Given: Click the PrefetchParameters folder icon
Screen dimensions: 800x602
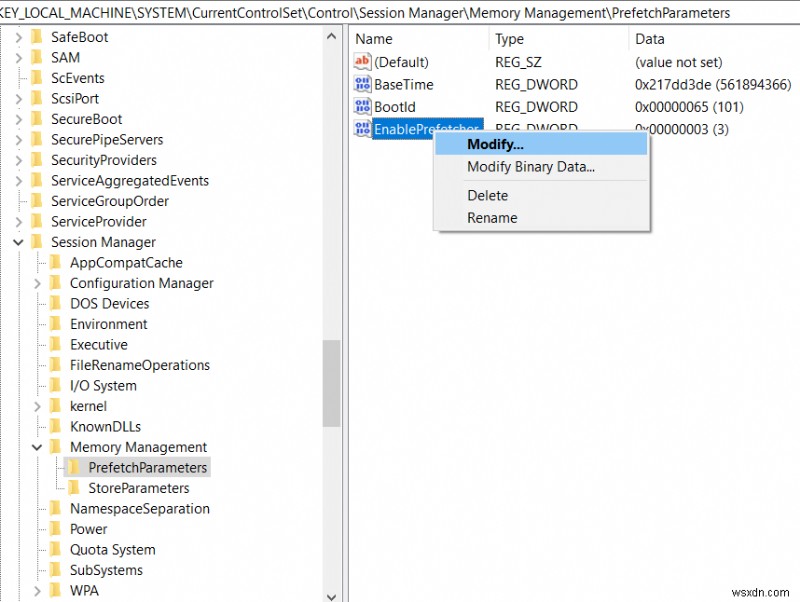Looking at the screenshot, I should pyautogui.click(x=74, y=467).
